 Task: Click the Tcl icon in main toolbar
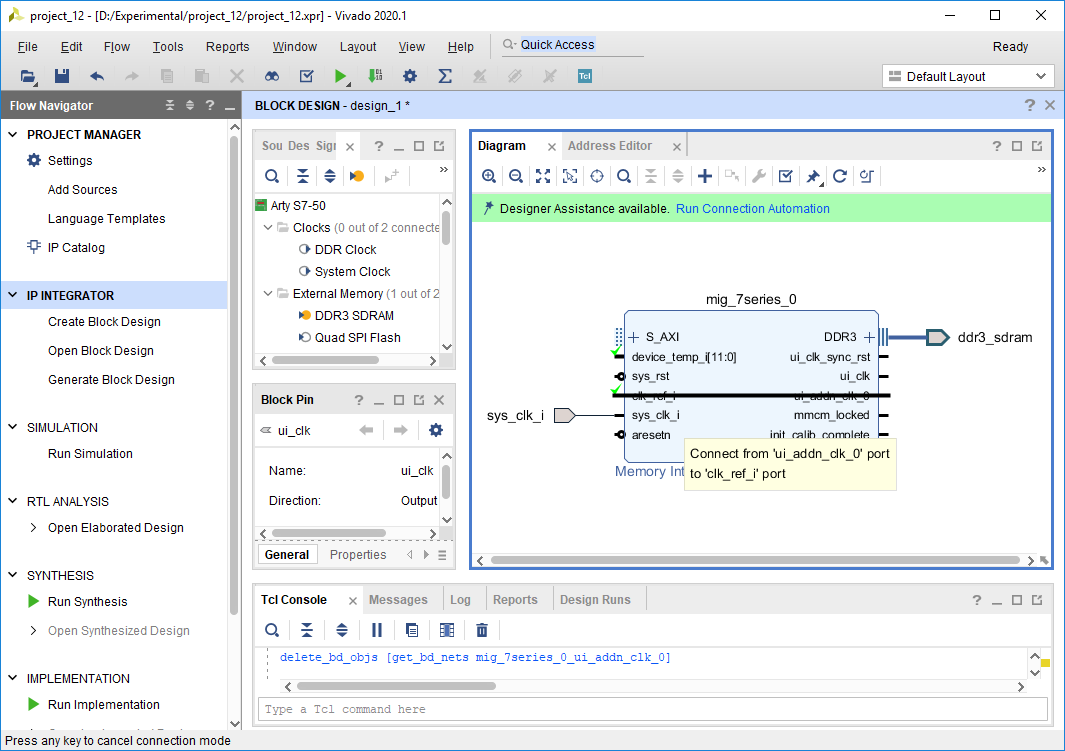585,76
